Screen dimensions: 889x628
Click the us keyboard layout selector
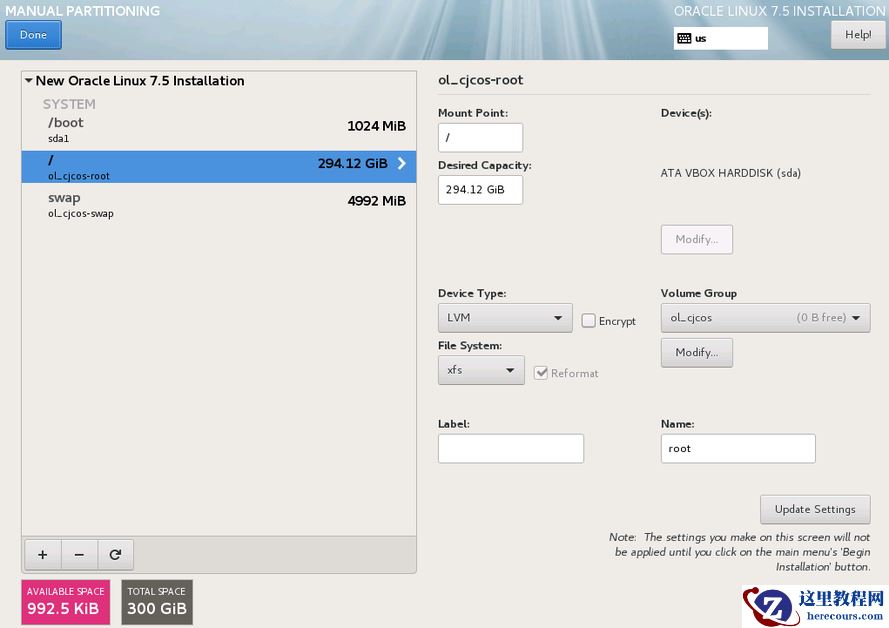coord(721,38)
